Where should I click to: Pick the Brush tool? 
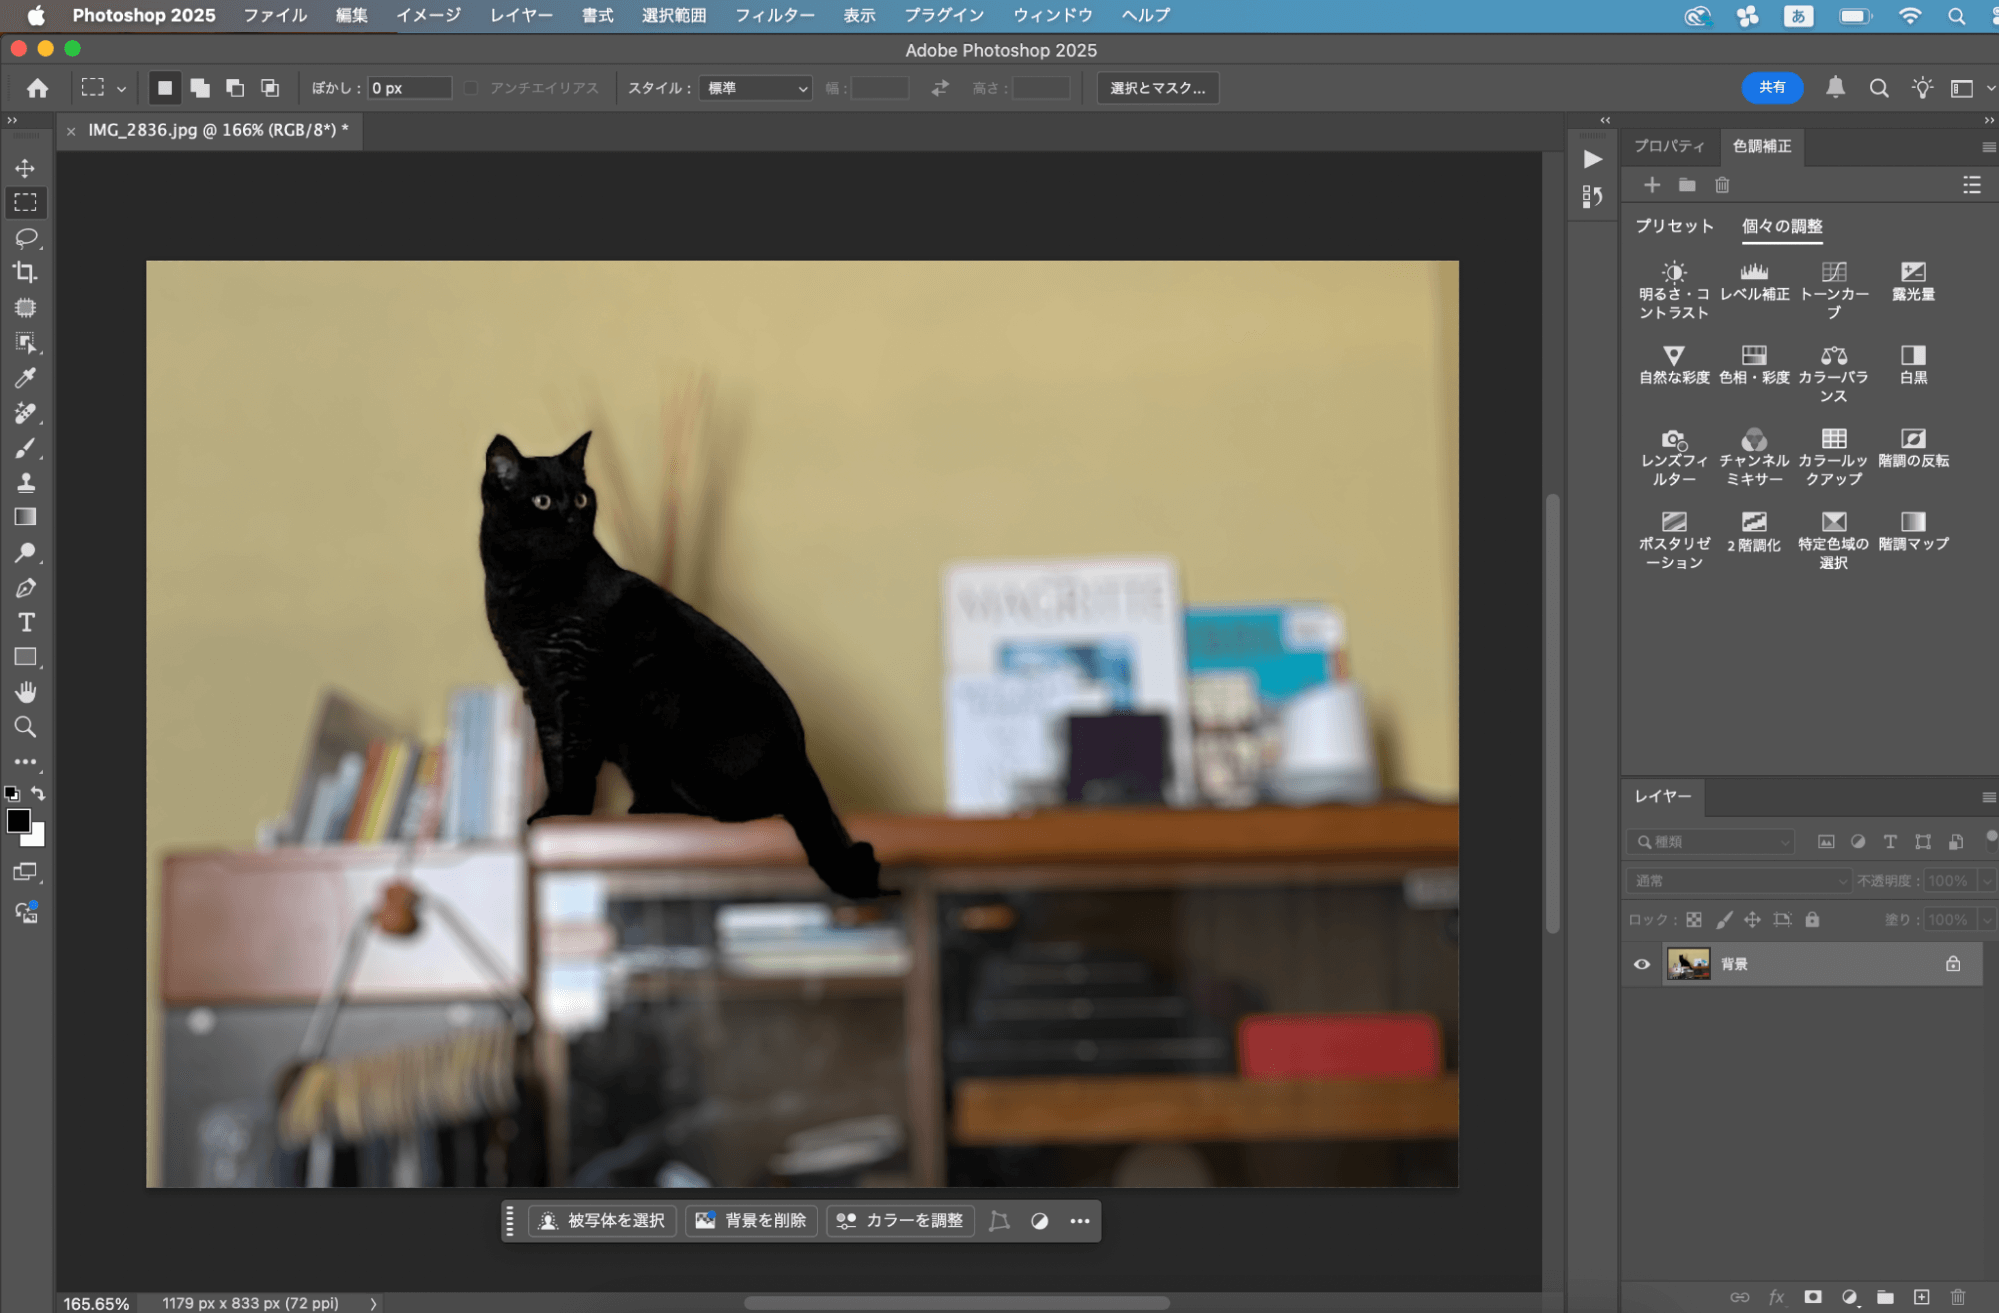pos(26,448)
